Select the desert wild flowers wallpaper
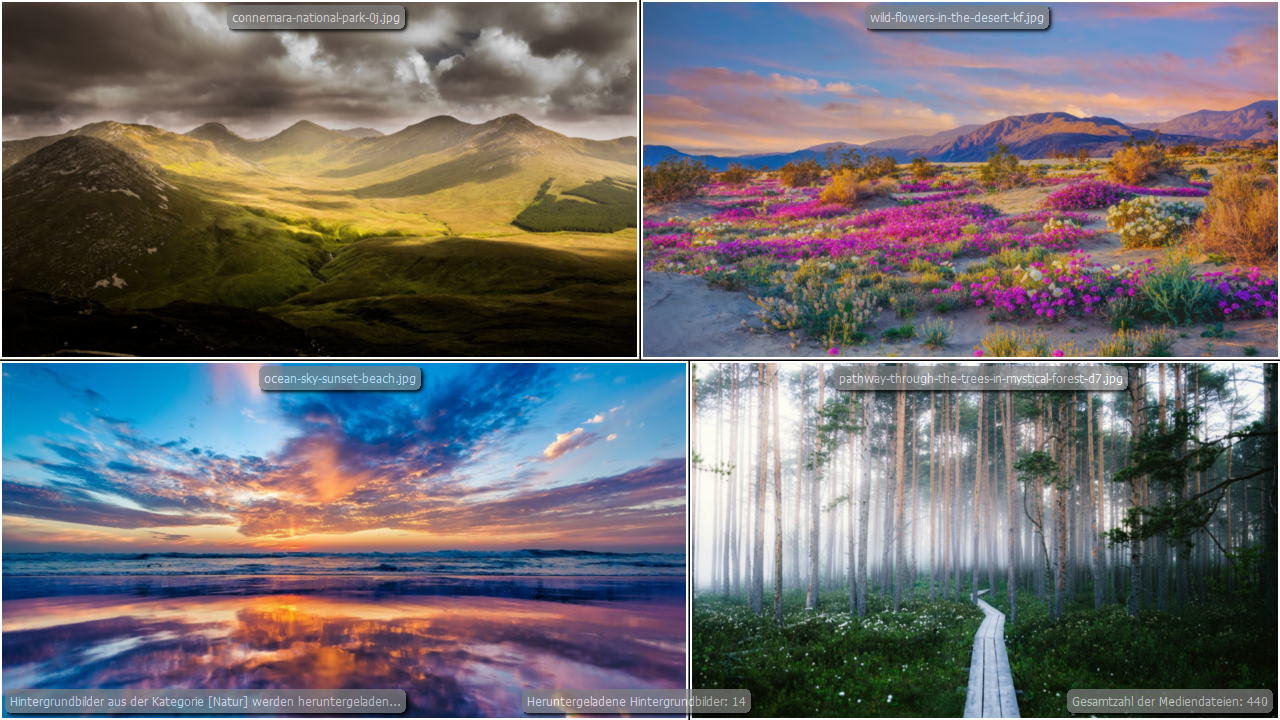This screenshot has height=720, width=1280. click(x=960, y=180)
